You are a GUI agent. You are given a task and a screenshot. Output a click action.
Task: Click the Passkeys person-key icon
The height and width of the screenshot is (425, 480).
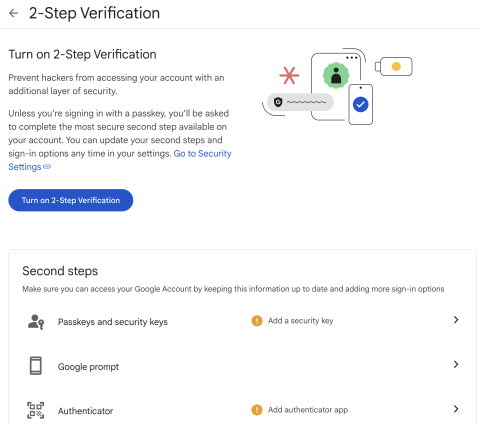click(x=36, y=322)
